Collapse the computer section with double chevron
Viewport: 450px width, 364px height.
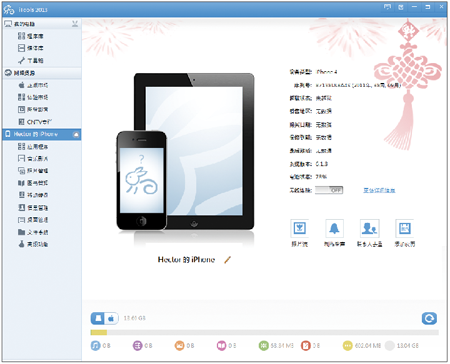[75, 24]
